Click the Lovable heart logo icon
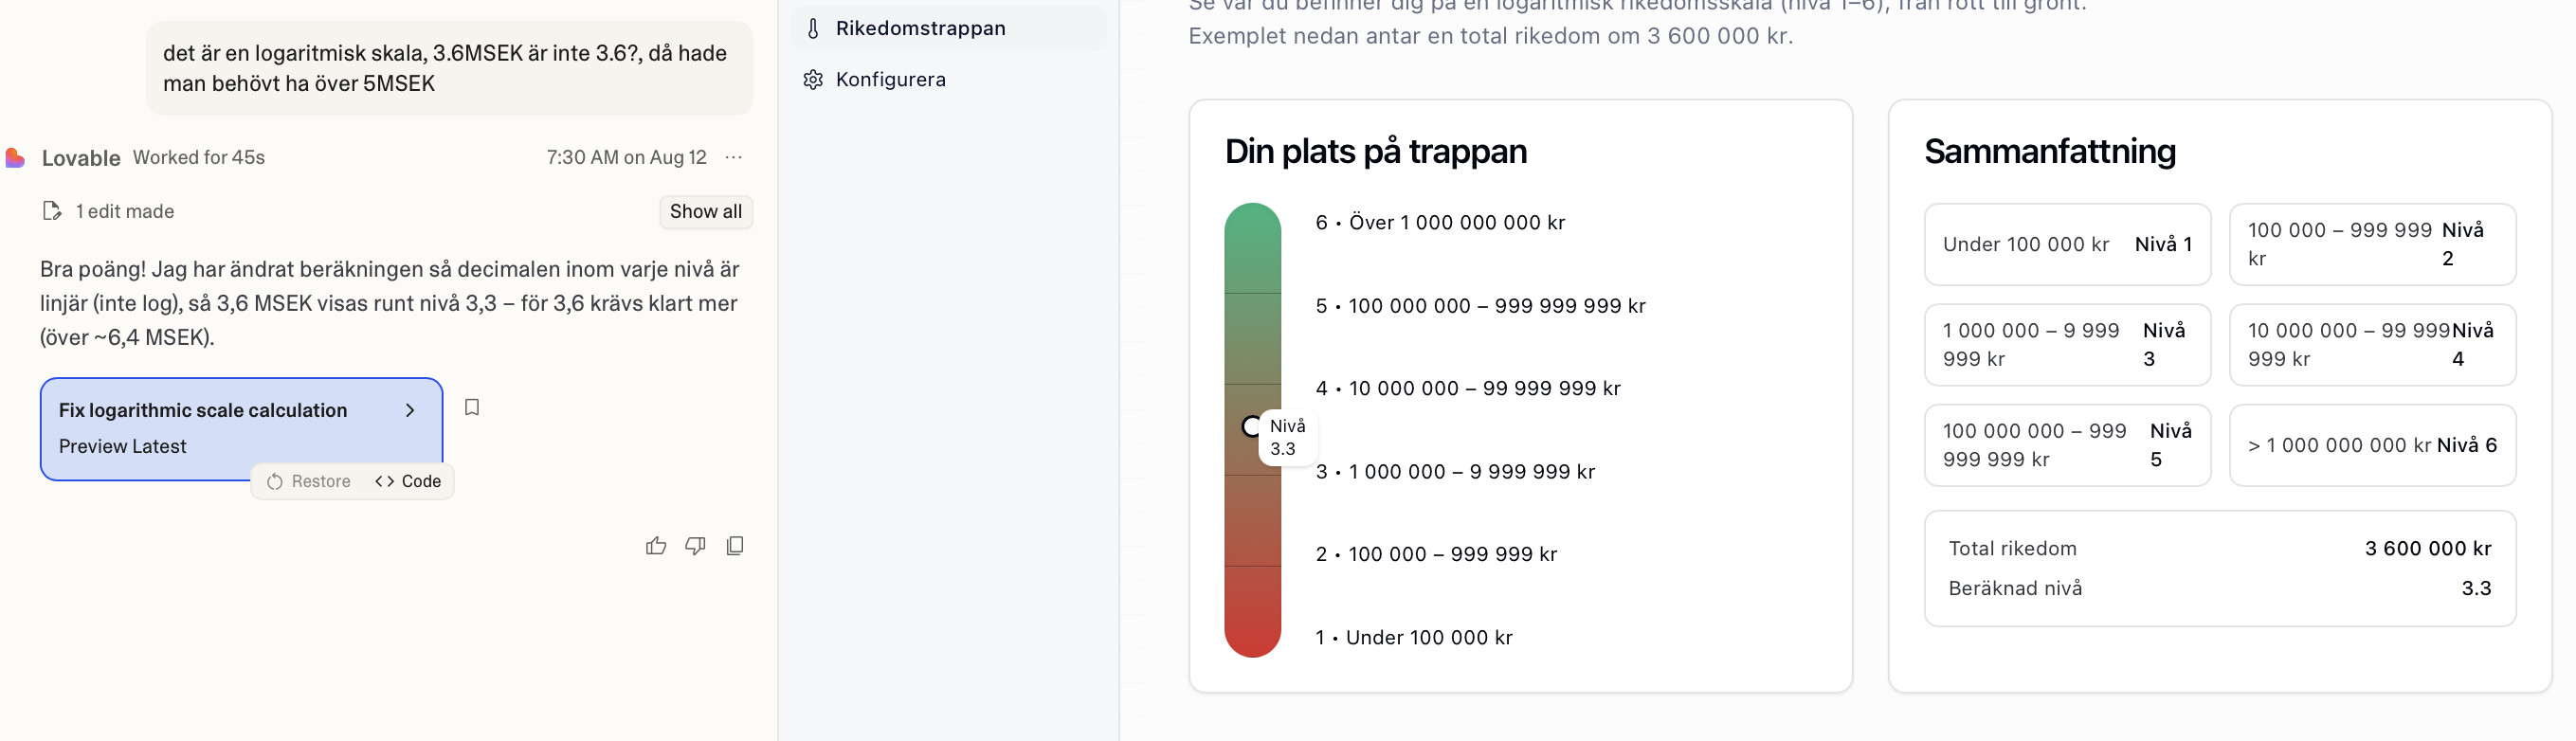 15,157
